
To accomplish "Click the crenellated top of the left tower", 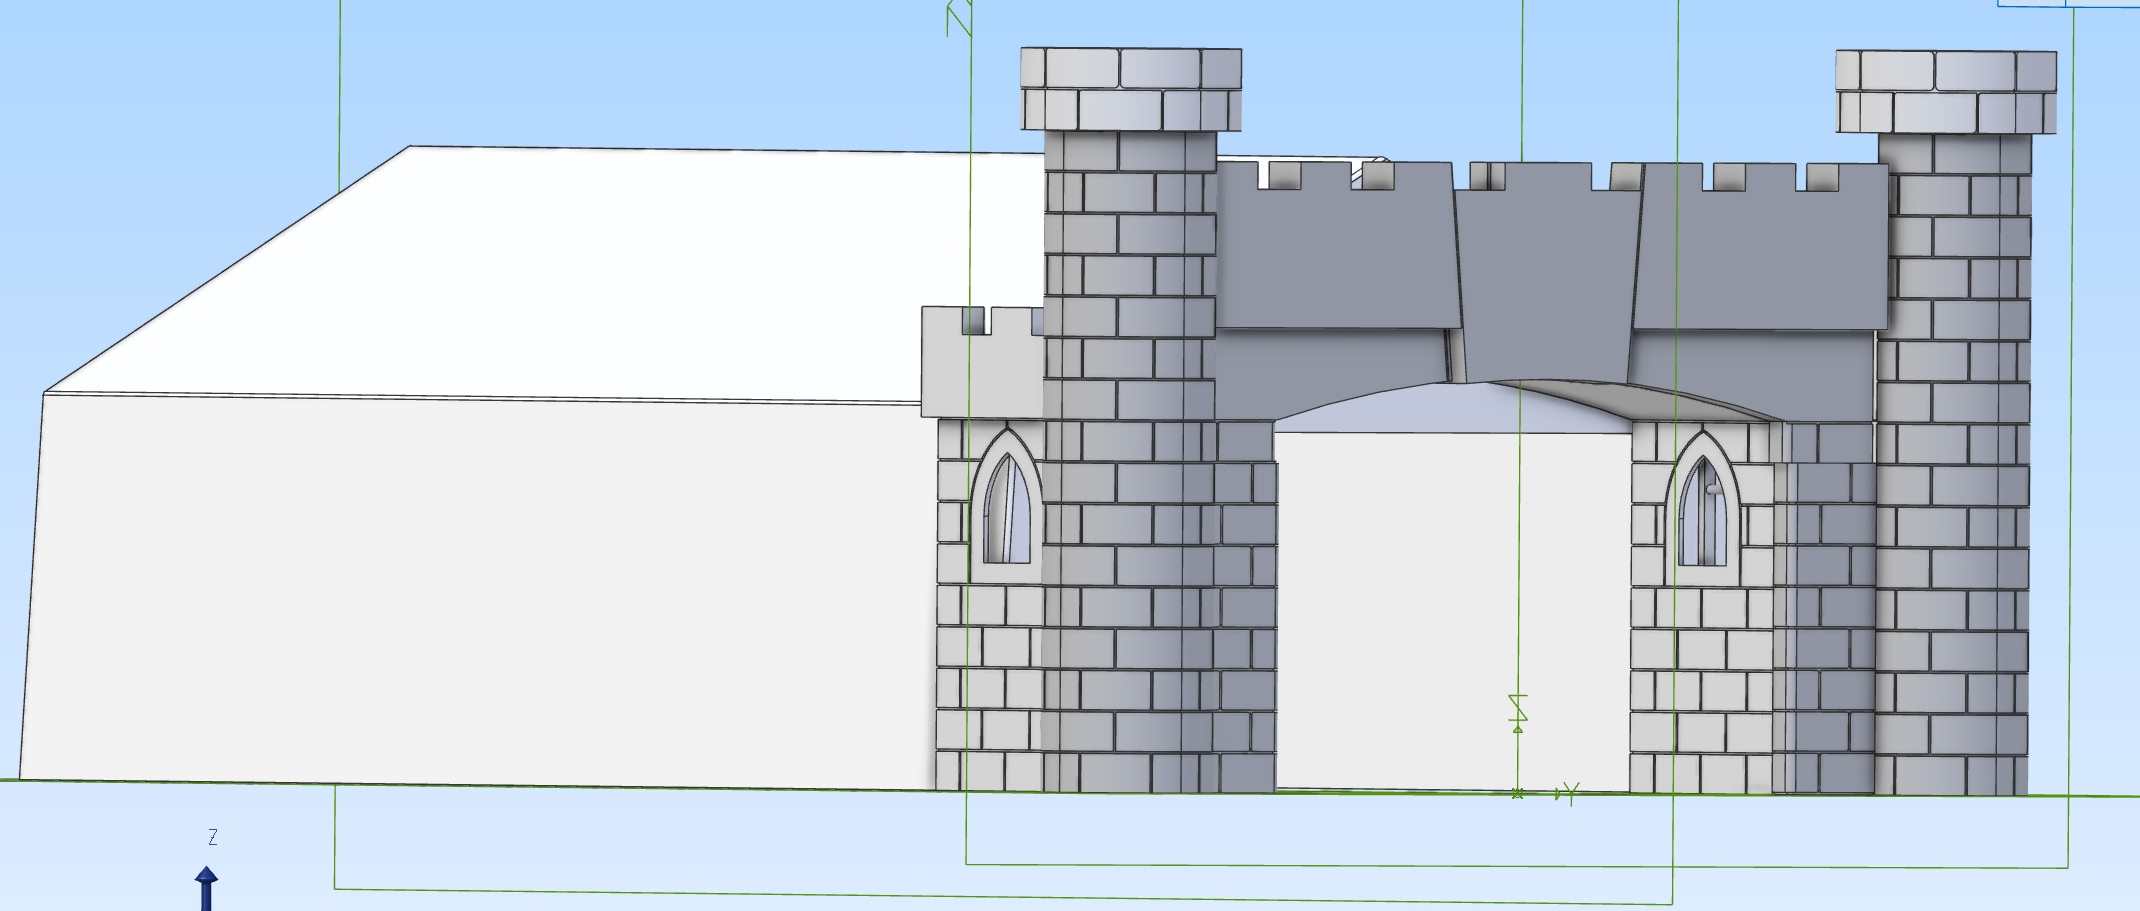I will point(1130,89).
